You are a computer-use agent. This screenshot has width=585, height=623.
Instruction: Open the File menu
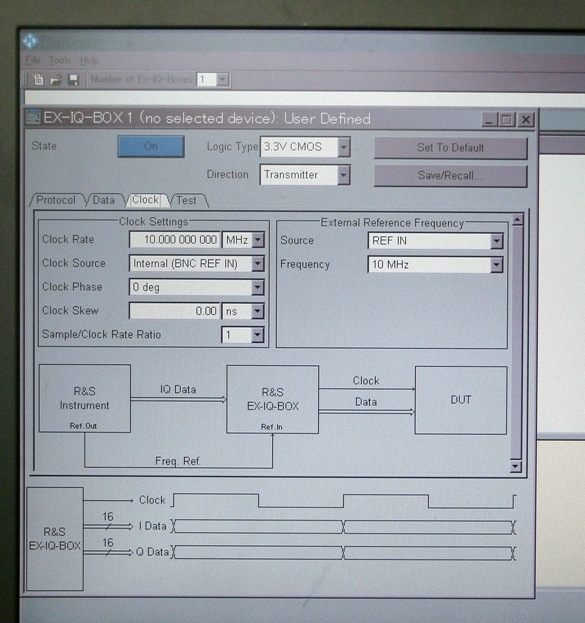(x=33, y=60)
